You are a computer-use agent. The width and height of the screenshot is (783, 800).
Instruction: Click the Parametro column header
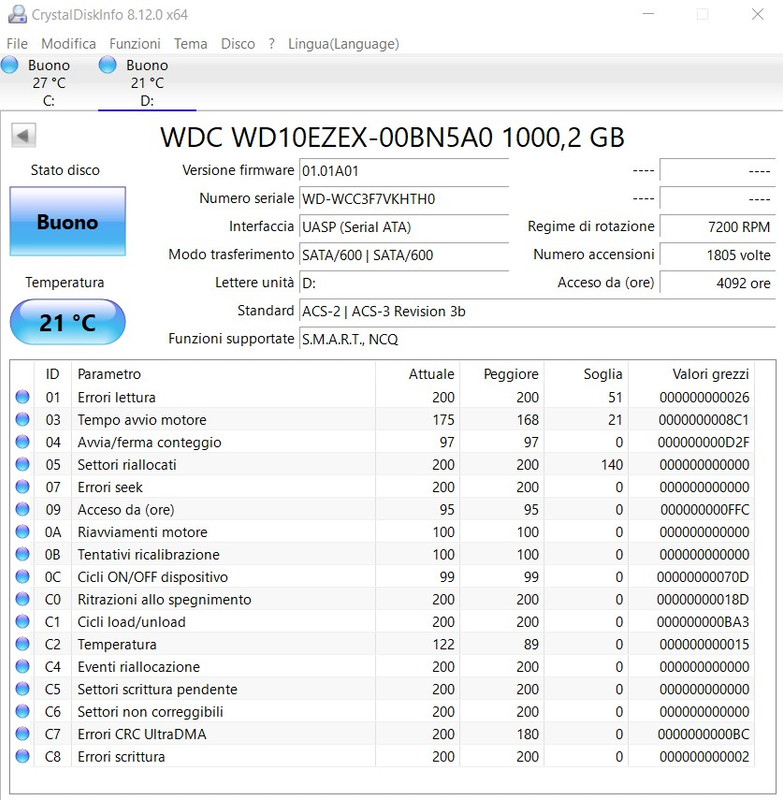click(223, 374)
